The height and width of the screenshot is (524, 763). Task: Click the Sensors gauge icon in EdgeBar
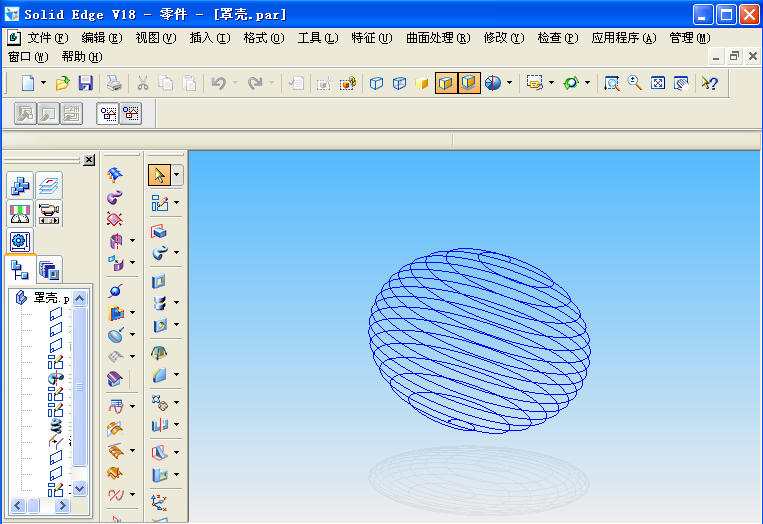point(20,213)
